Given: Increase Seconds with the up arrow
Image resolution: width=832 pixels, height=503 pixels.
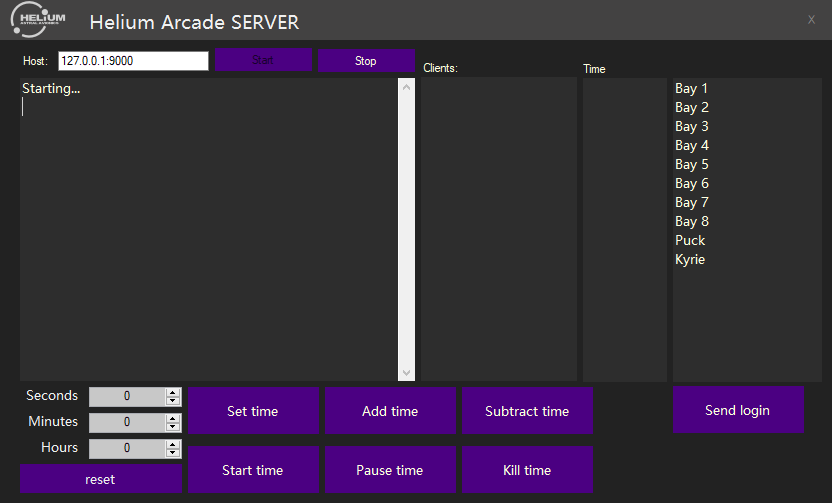Looking at the screenshot, I should click(173, 392).
